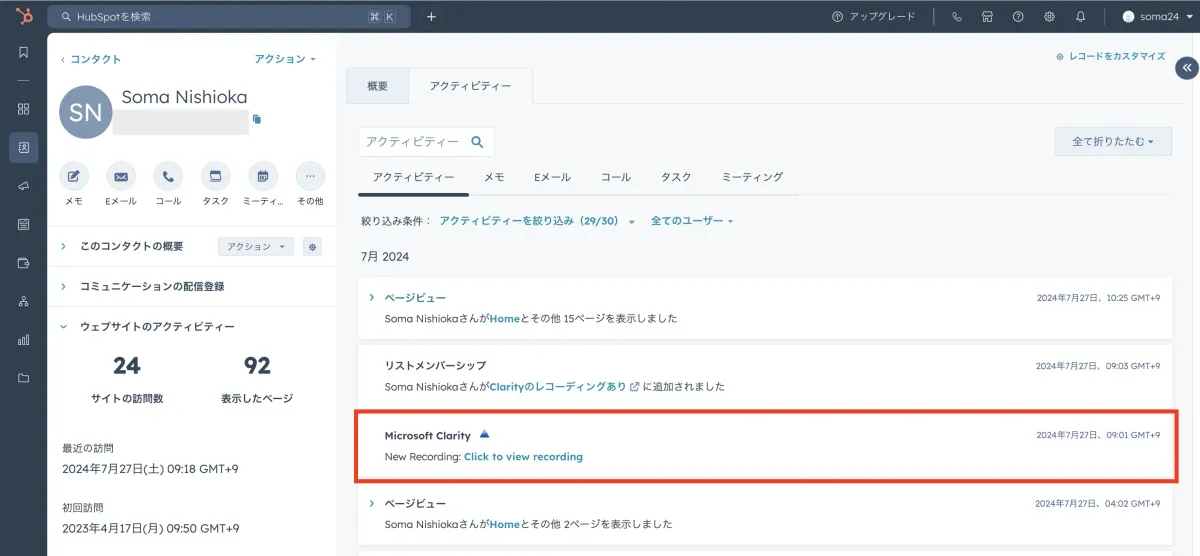Open the library folder icon in sidebar
The height and width of the screenshot is (556, 1200).
coord(23,378)
